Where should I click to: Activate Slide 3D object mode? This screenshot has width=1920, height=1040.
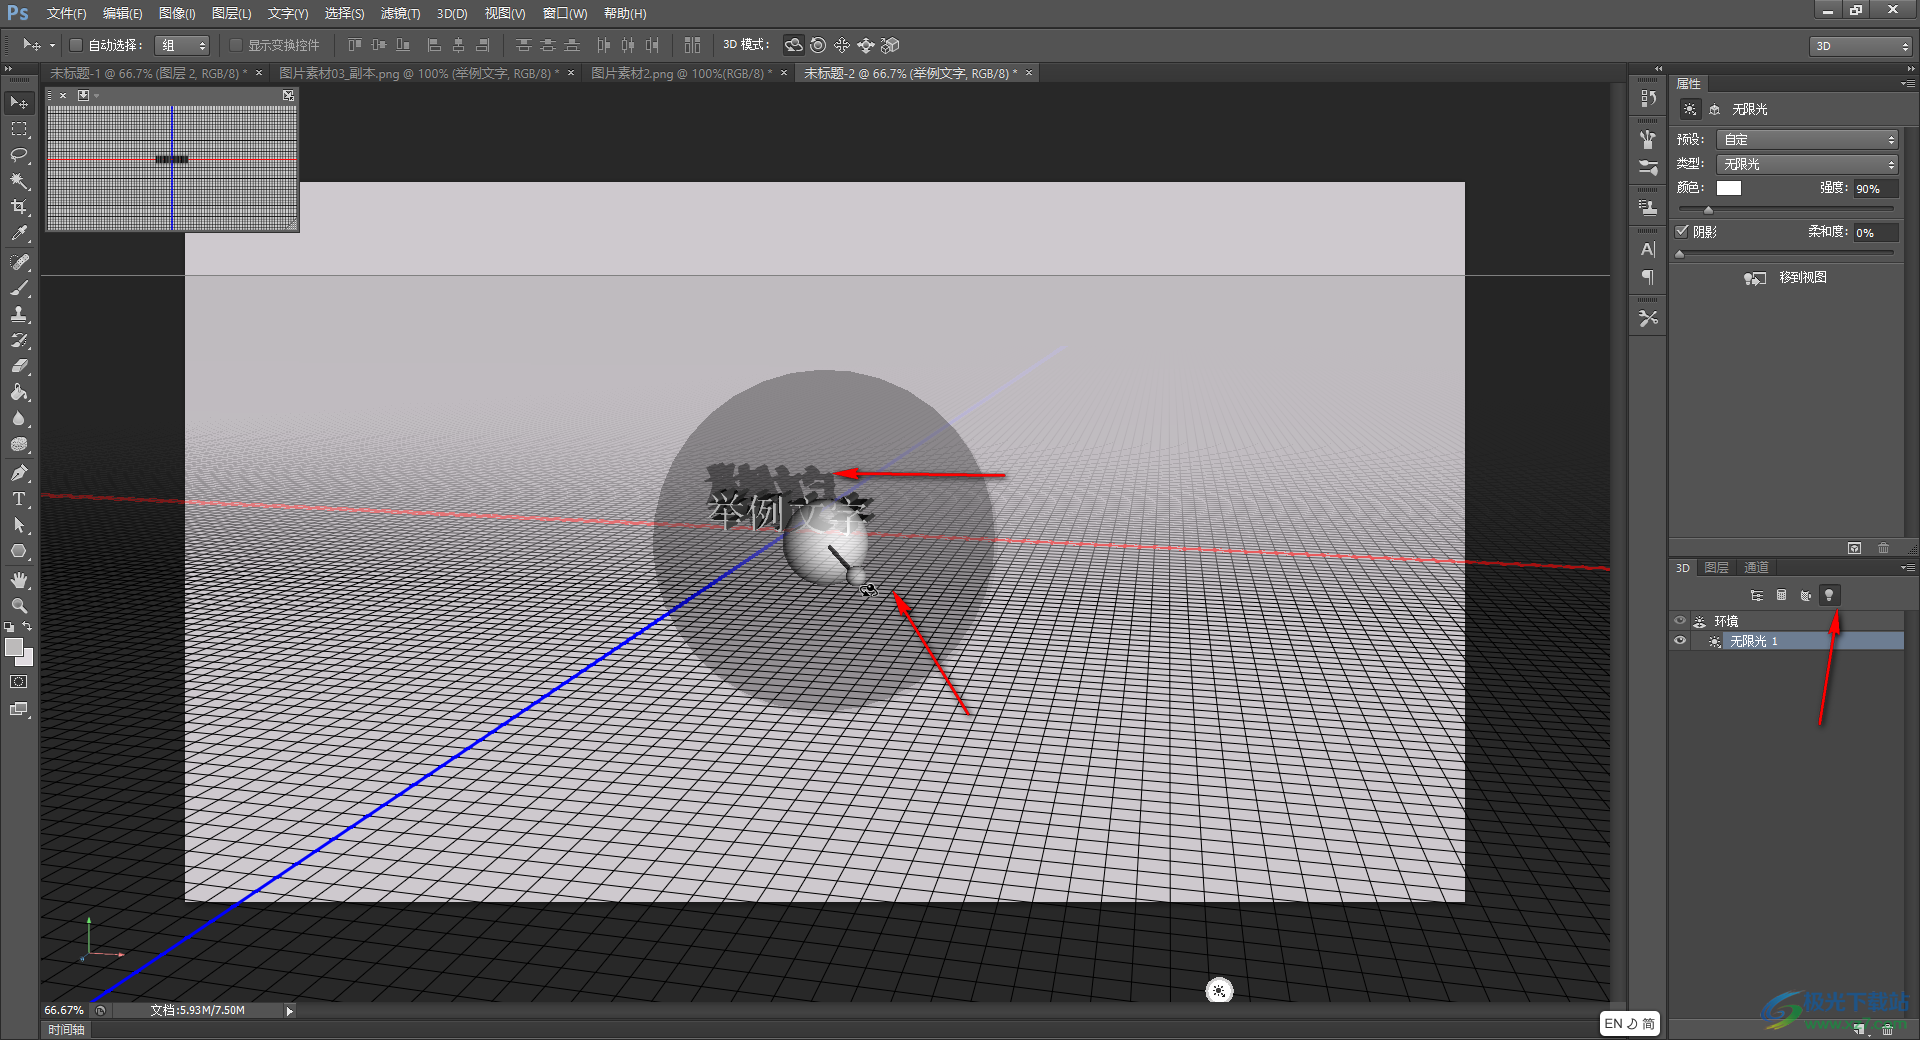click(x=866, y=45)
